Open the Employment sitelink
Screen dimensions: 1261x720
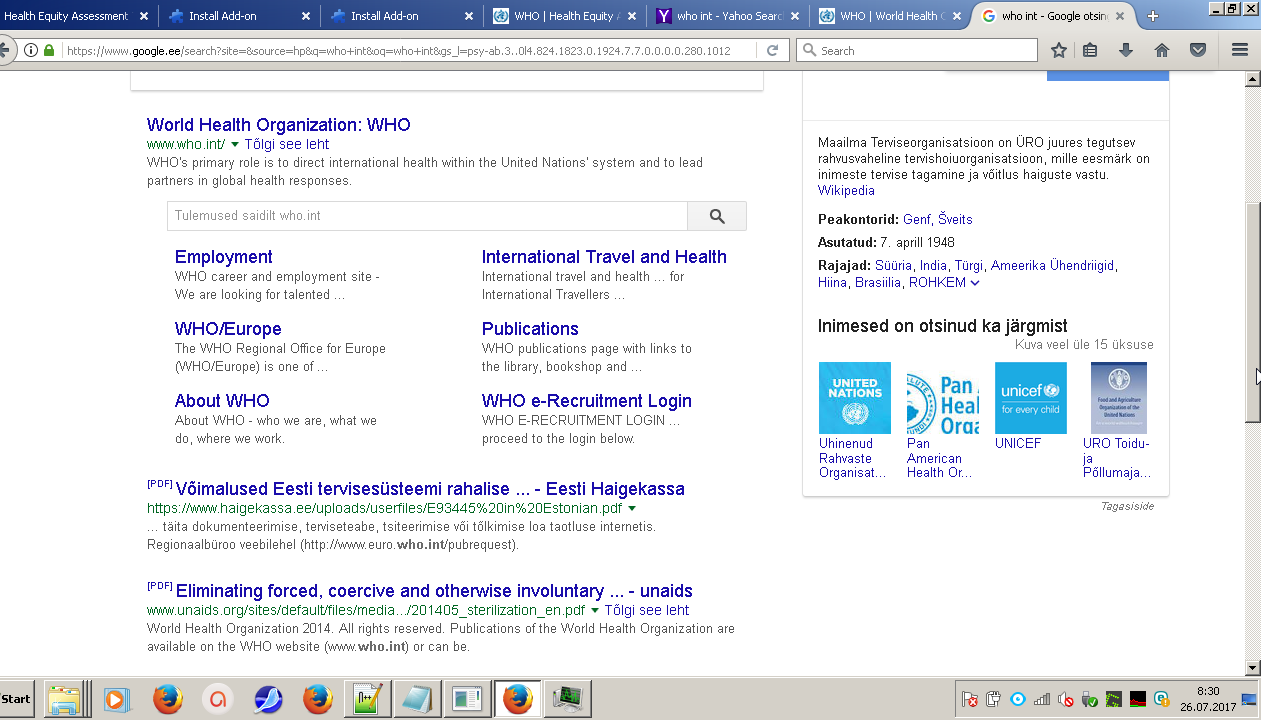coord(224,257)
